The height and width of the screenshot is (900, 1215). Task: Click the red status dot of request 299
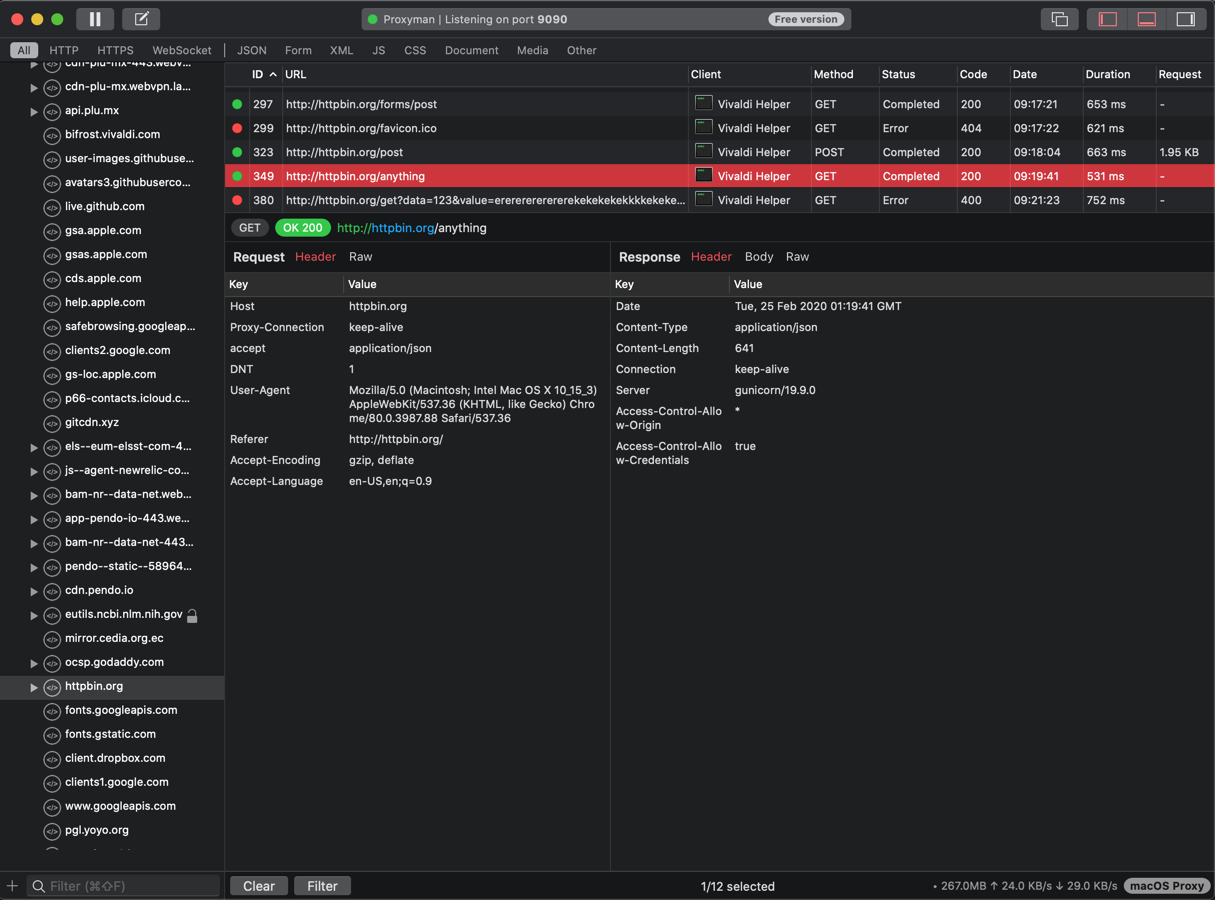tap(237, 128)
